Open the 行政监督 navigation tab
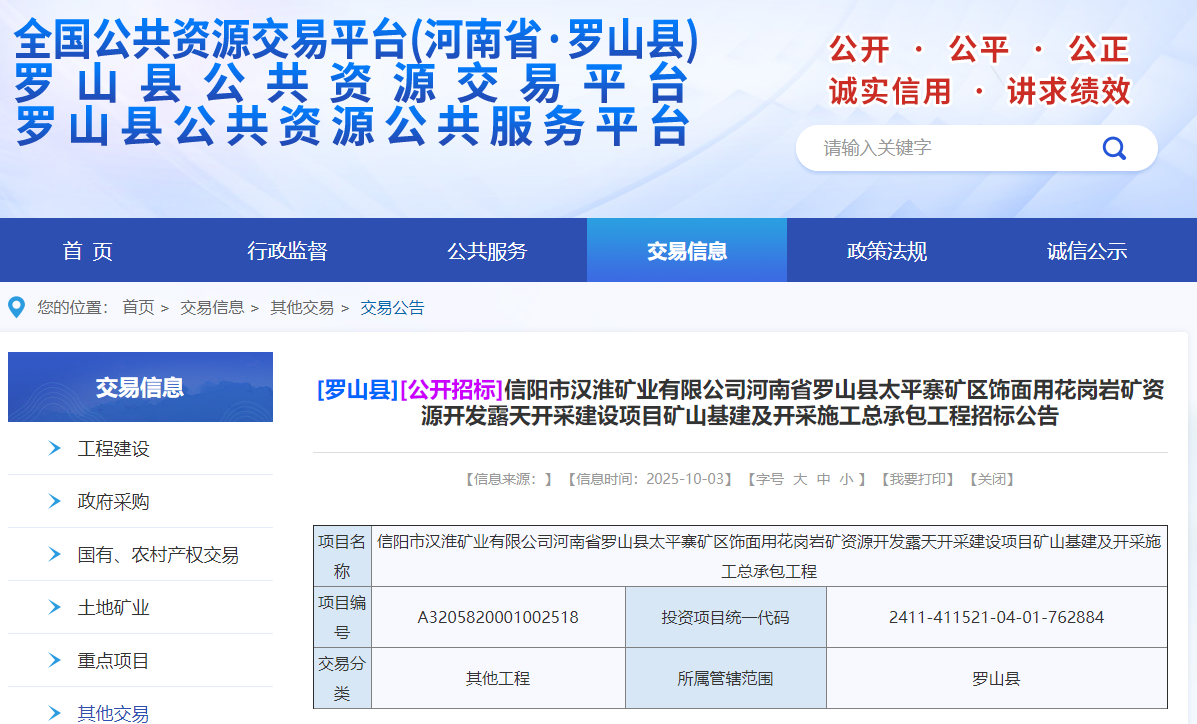Screen dimensions: 1197x724 287,251
